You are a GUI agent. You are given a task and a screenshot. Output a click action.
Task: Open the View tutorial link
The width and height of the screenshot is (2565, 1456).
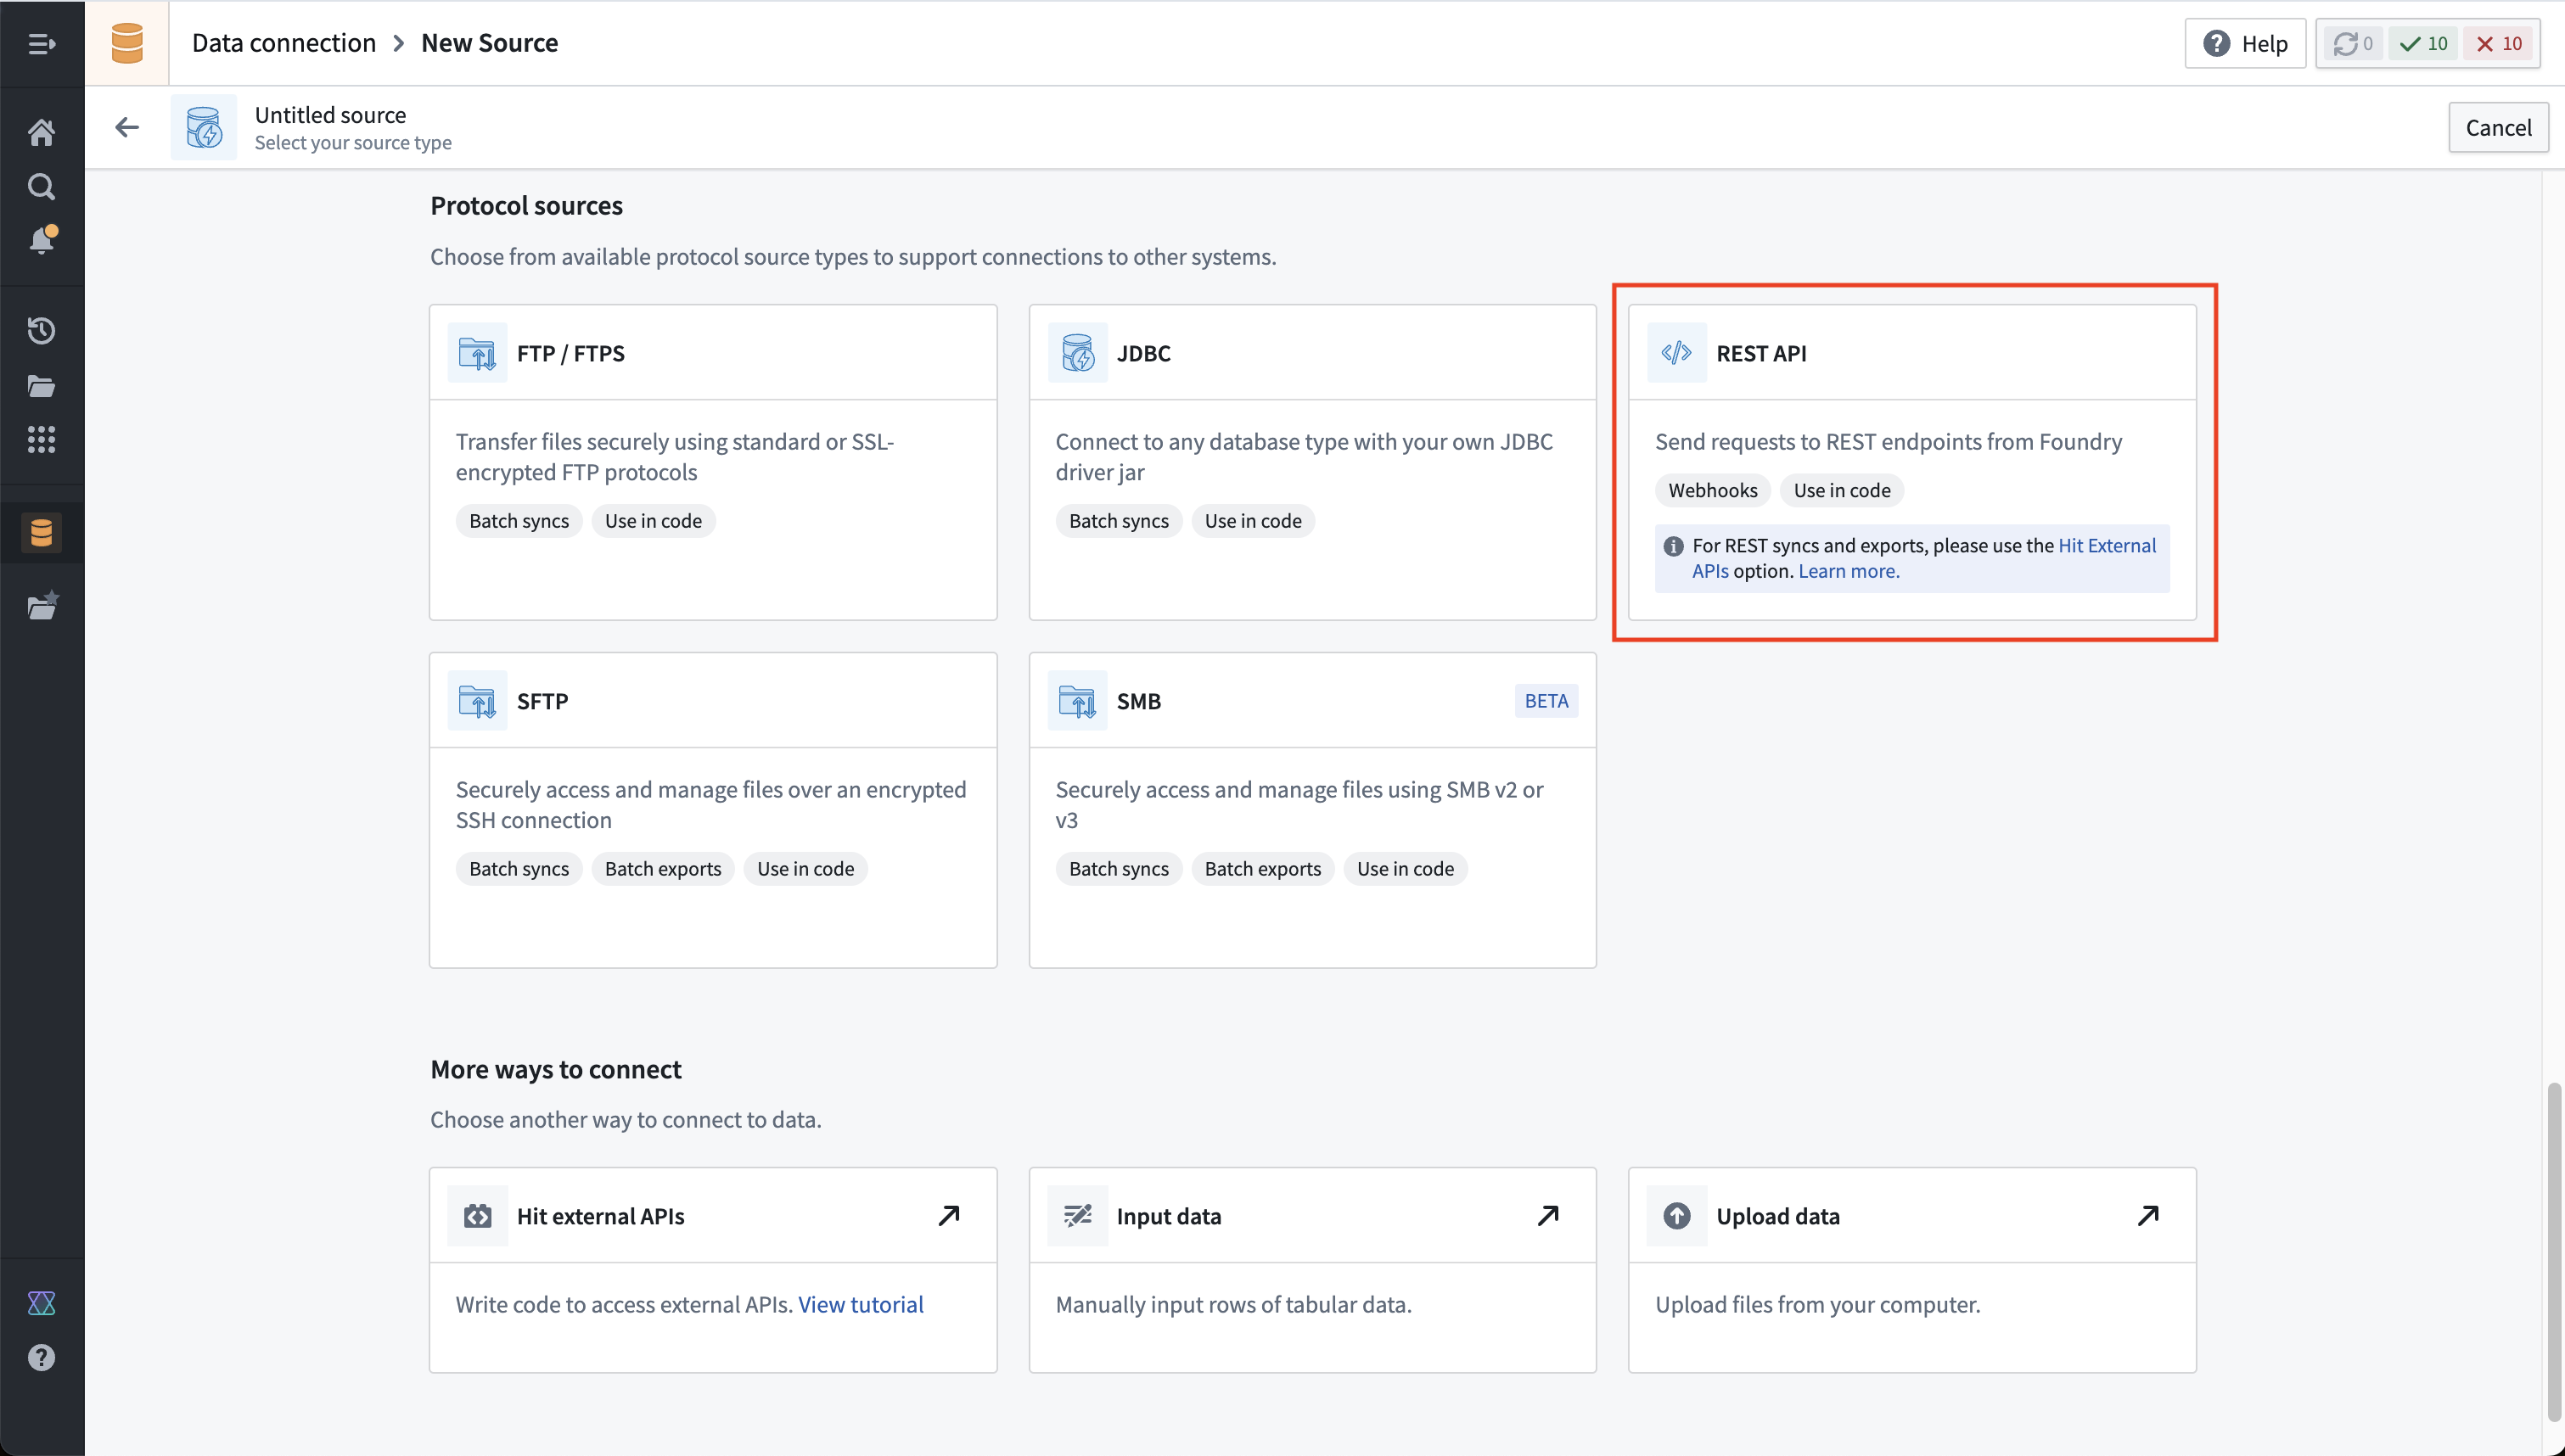click(x=861, y=1304)
